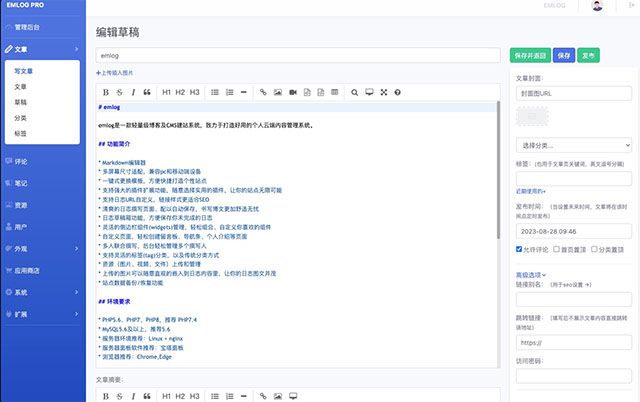Toggle preview in summary editor toolbar
This screenshot has height=402, width=640.
(x=293, y=396)
